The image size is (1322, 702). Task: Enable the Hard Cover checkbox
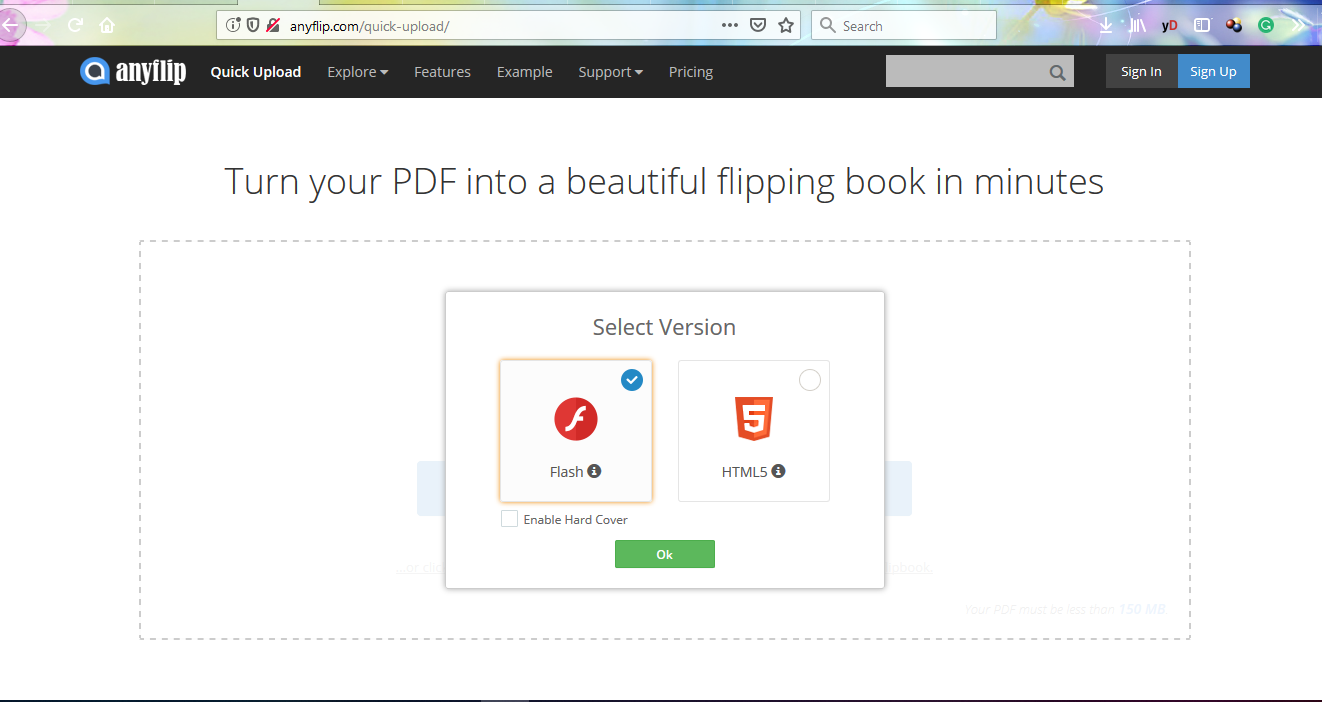point(510,519)
